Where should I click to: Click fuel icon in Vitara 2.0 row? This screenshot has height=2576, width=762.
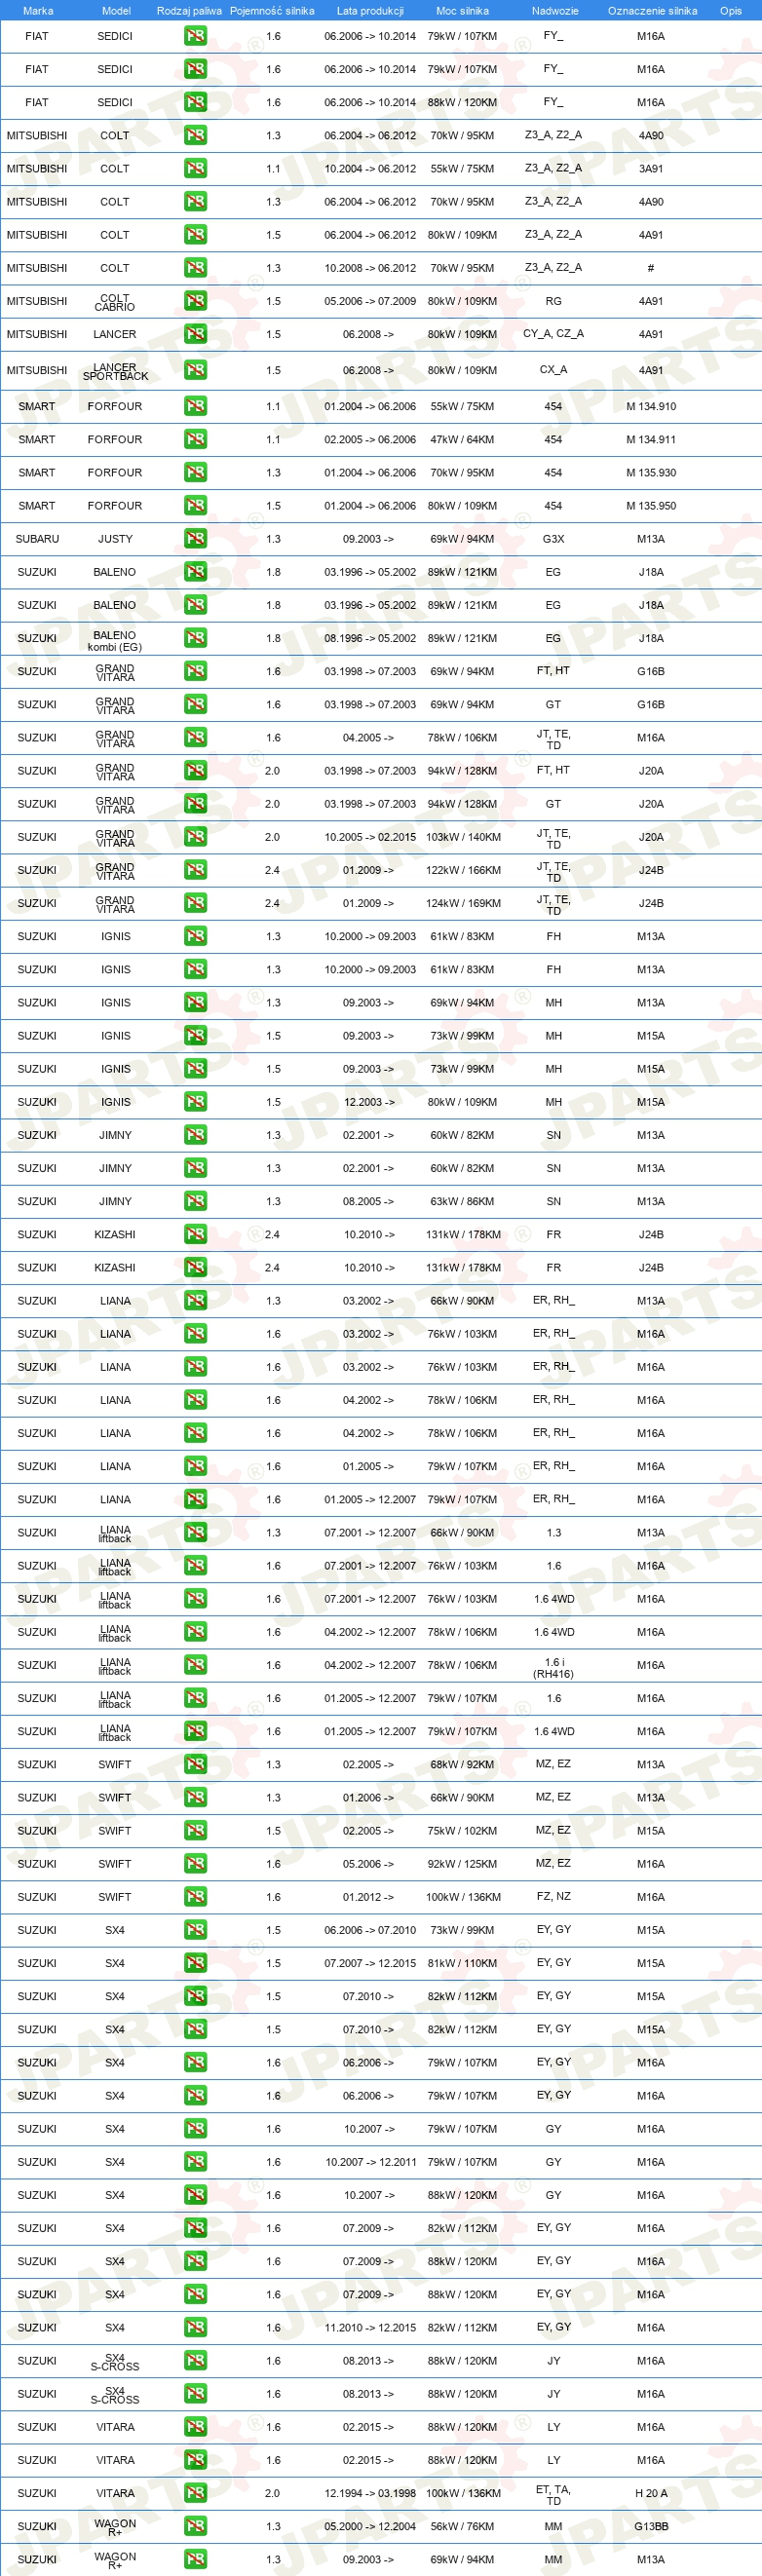tap(195, 2493)
